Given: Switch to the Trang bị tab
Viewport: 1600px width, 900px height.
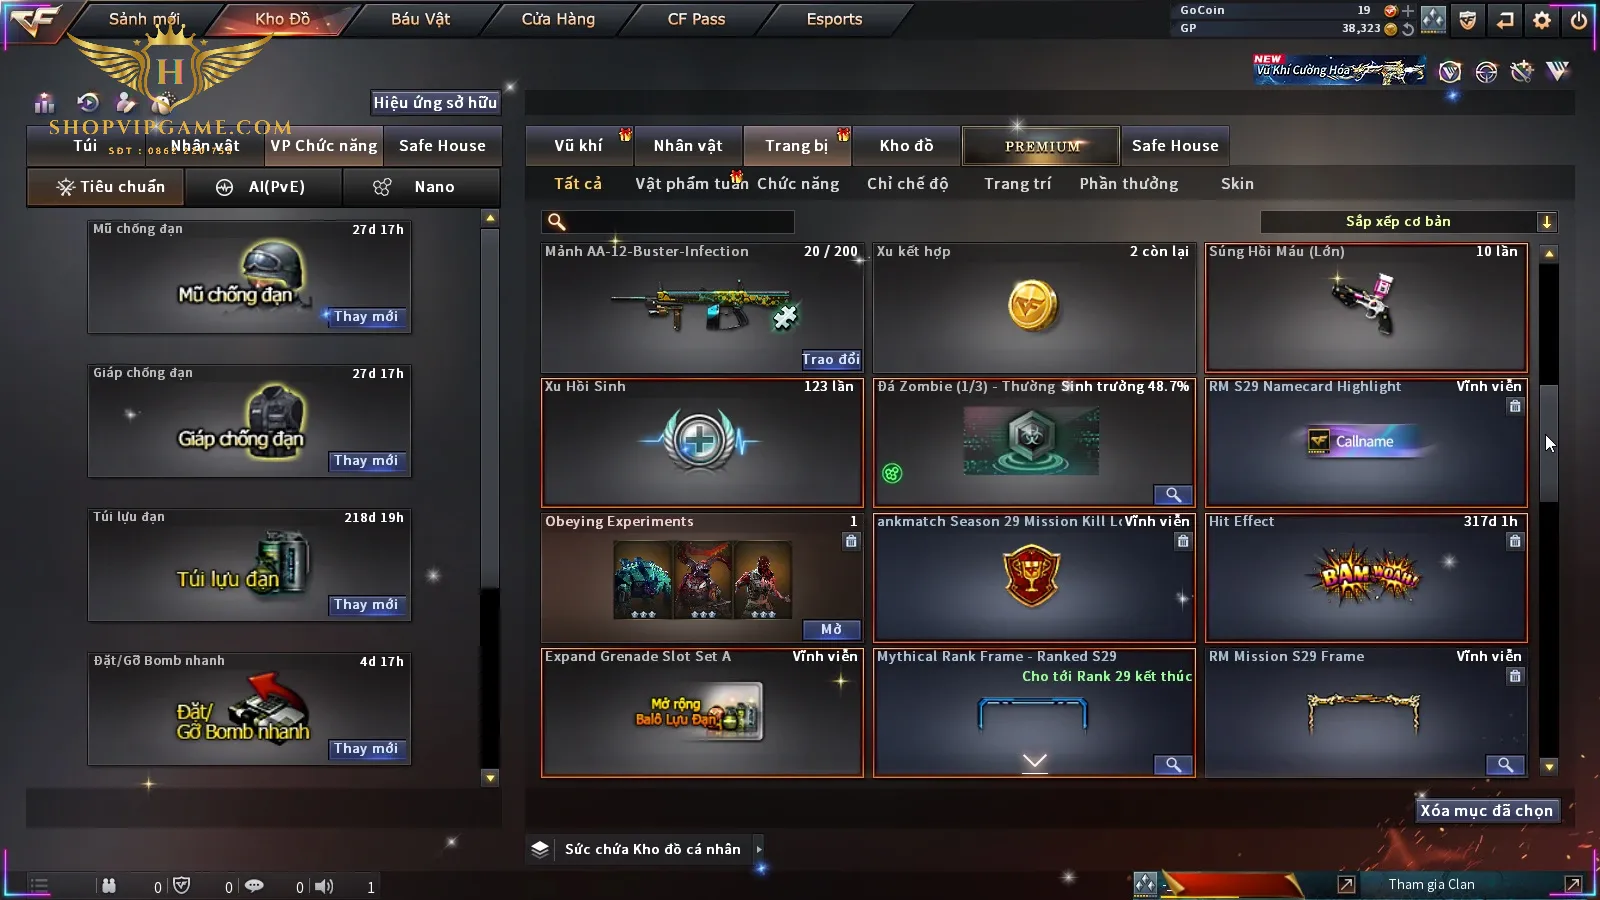Looking at the screenshot, I should pos(796,146).
